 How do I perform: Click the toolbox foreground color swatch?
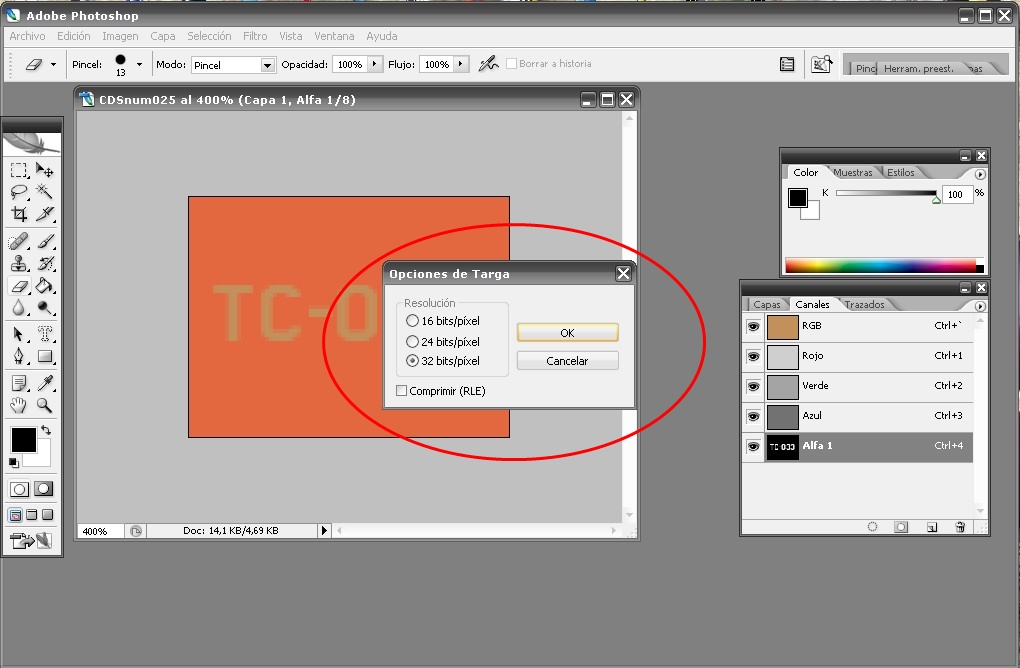click(23, 440)
